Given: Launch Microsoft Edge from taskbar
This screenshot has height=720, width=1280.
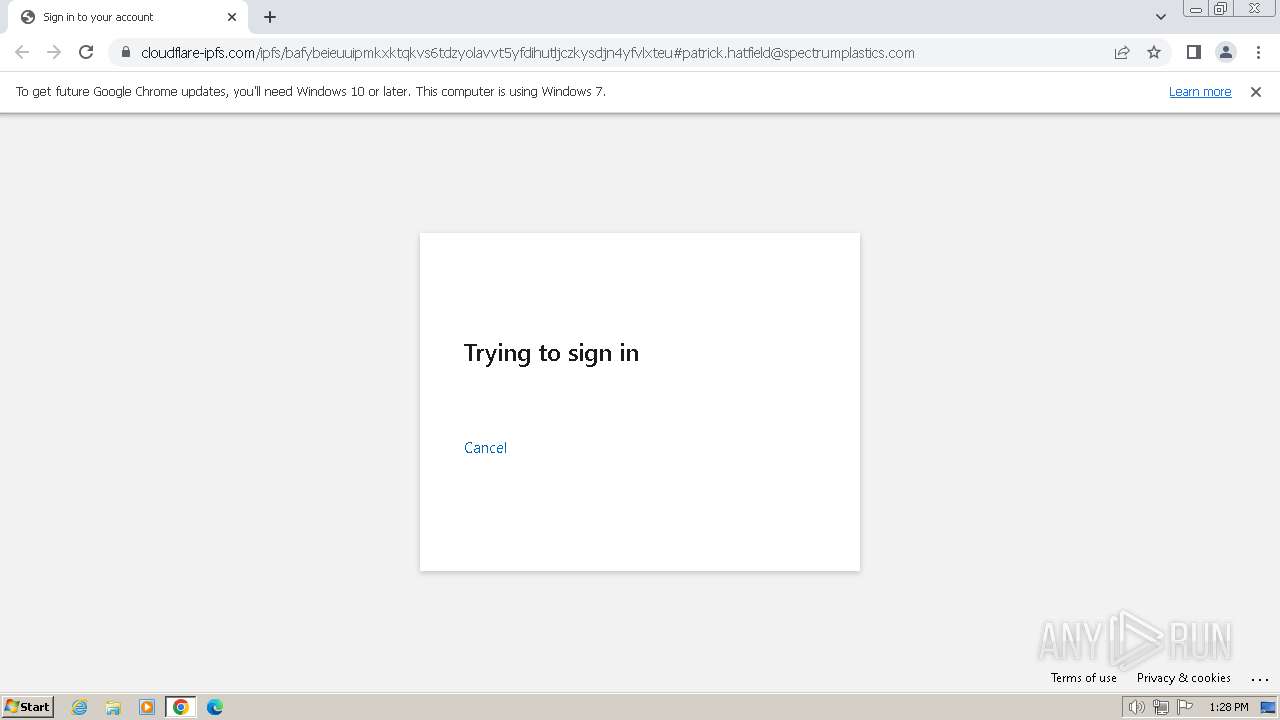Looking at the screenshot, I should (x=215, y=707).
